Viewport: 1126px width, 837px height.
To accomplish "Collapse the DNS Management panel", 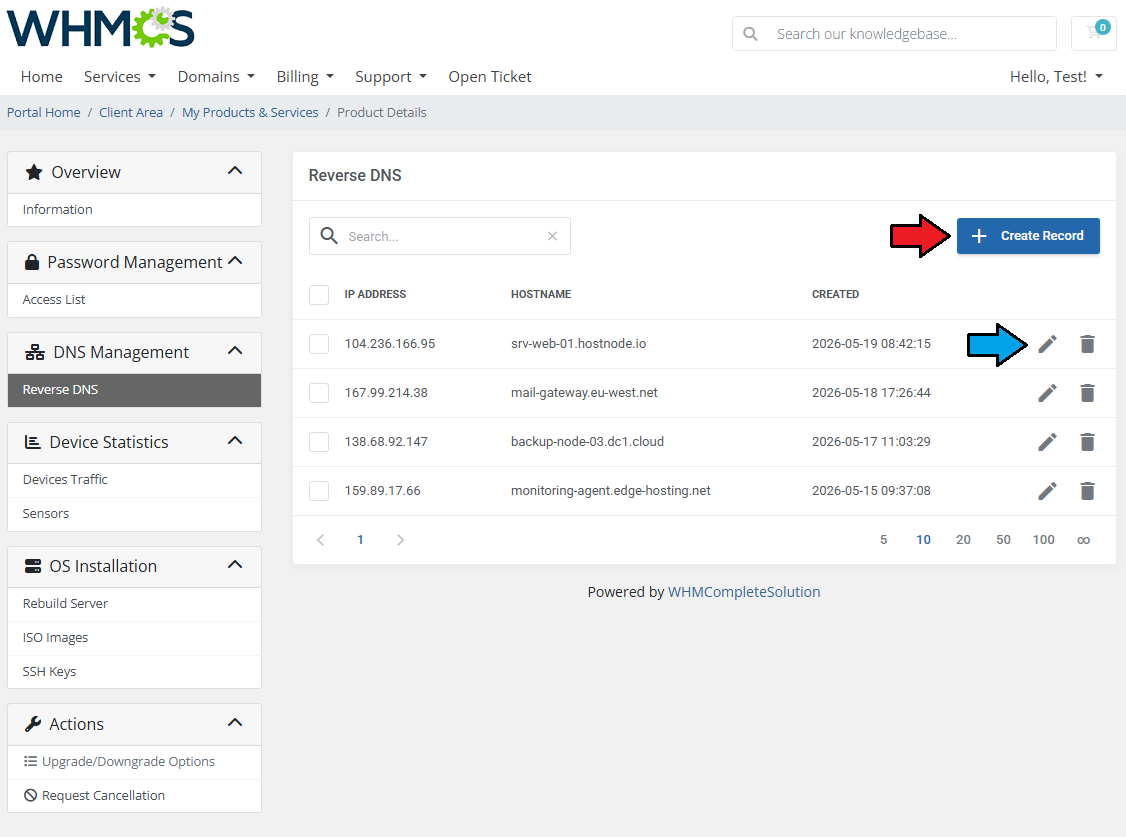I will 235,351.
